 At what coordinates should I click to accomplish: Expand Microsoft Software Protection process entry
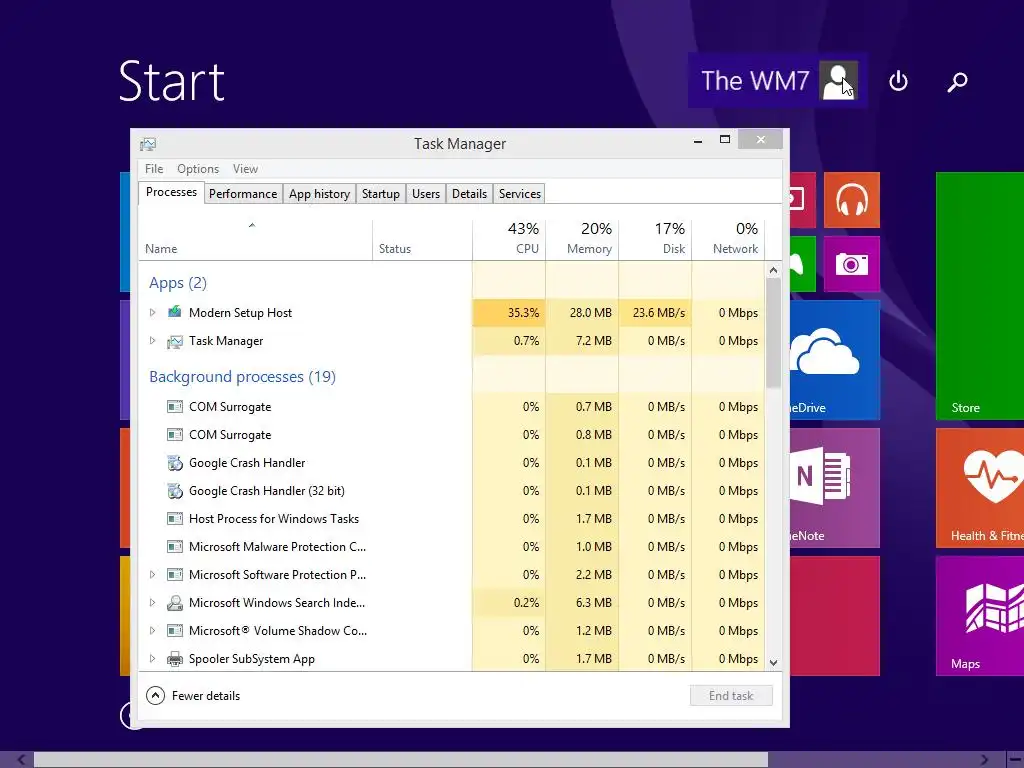(x=152, y=575)
